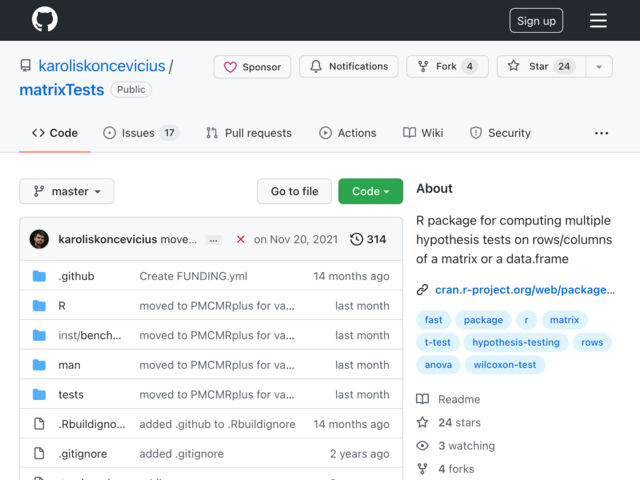This screenshot has width=640, height=480.
Task: Open 'added .gitignore' commit message
Action: (x=182, y=454)
